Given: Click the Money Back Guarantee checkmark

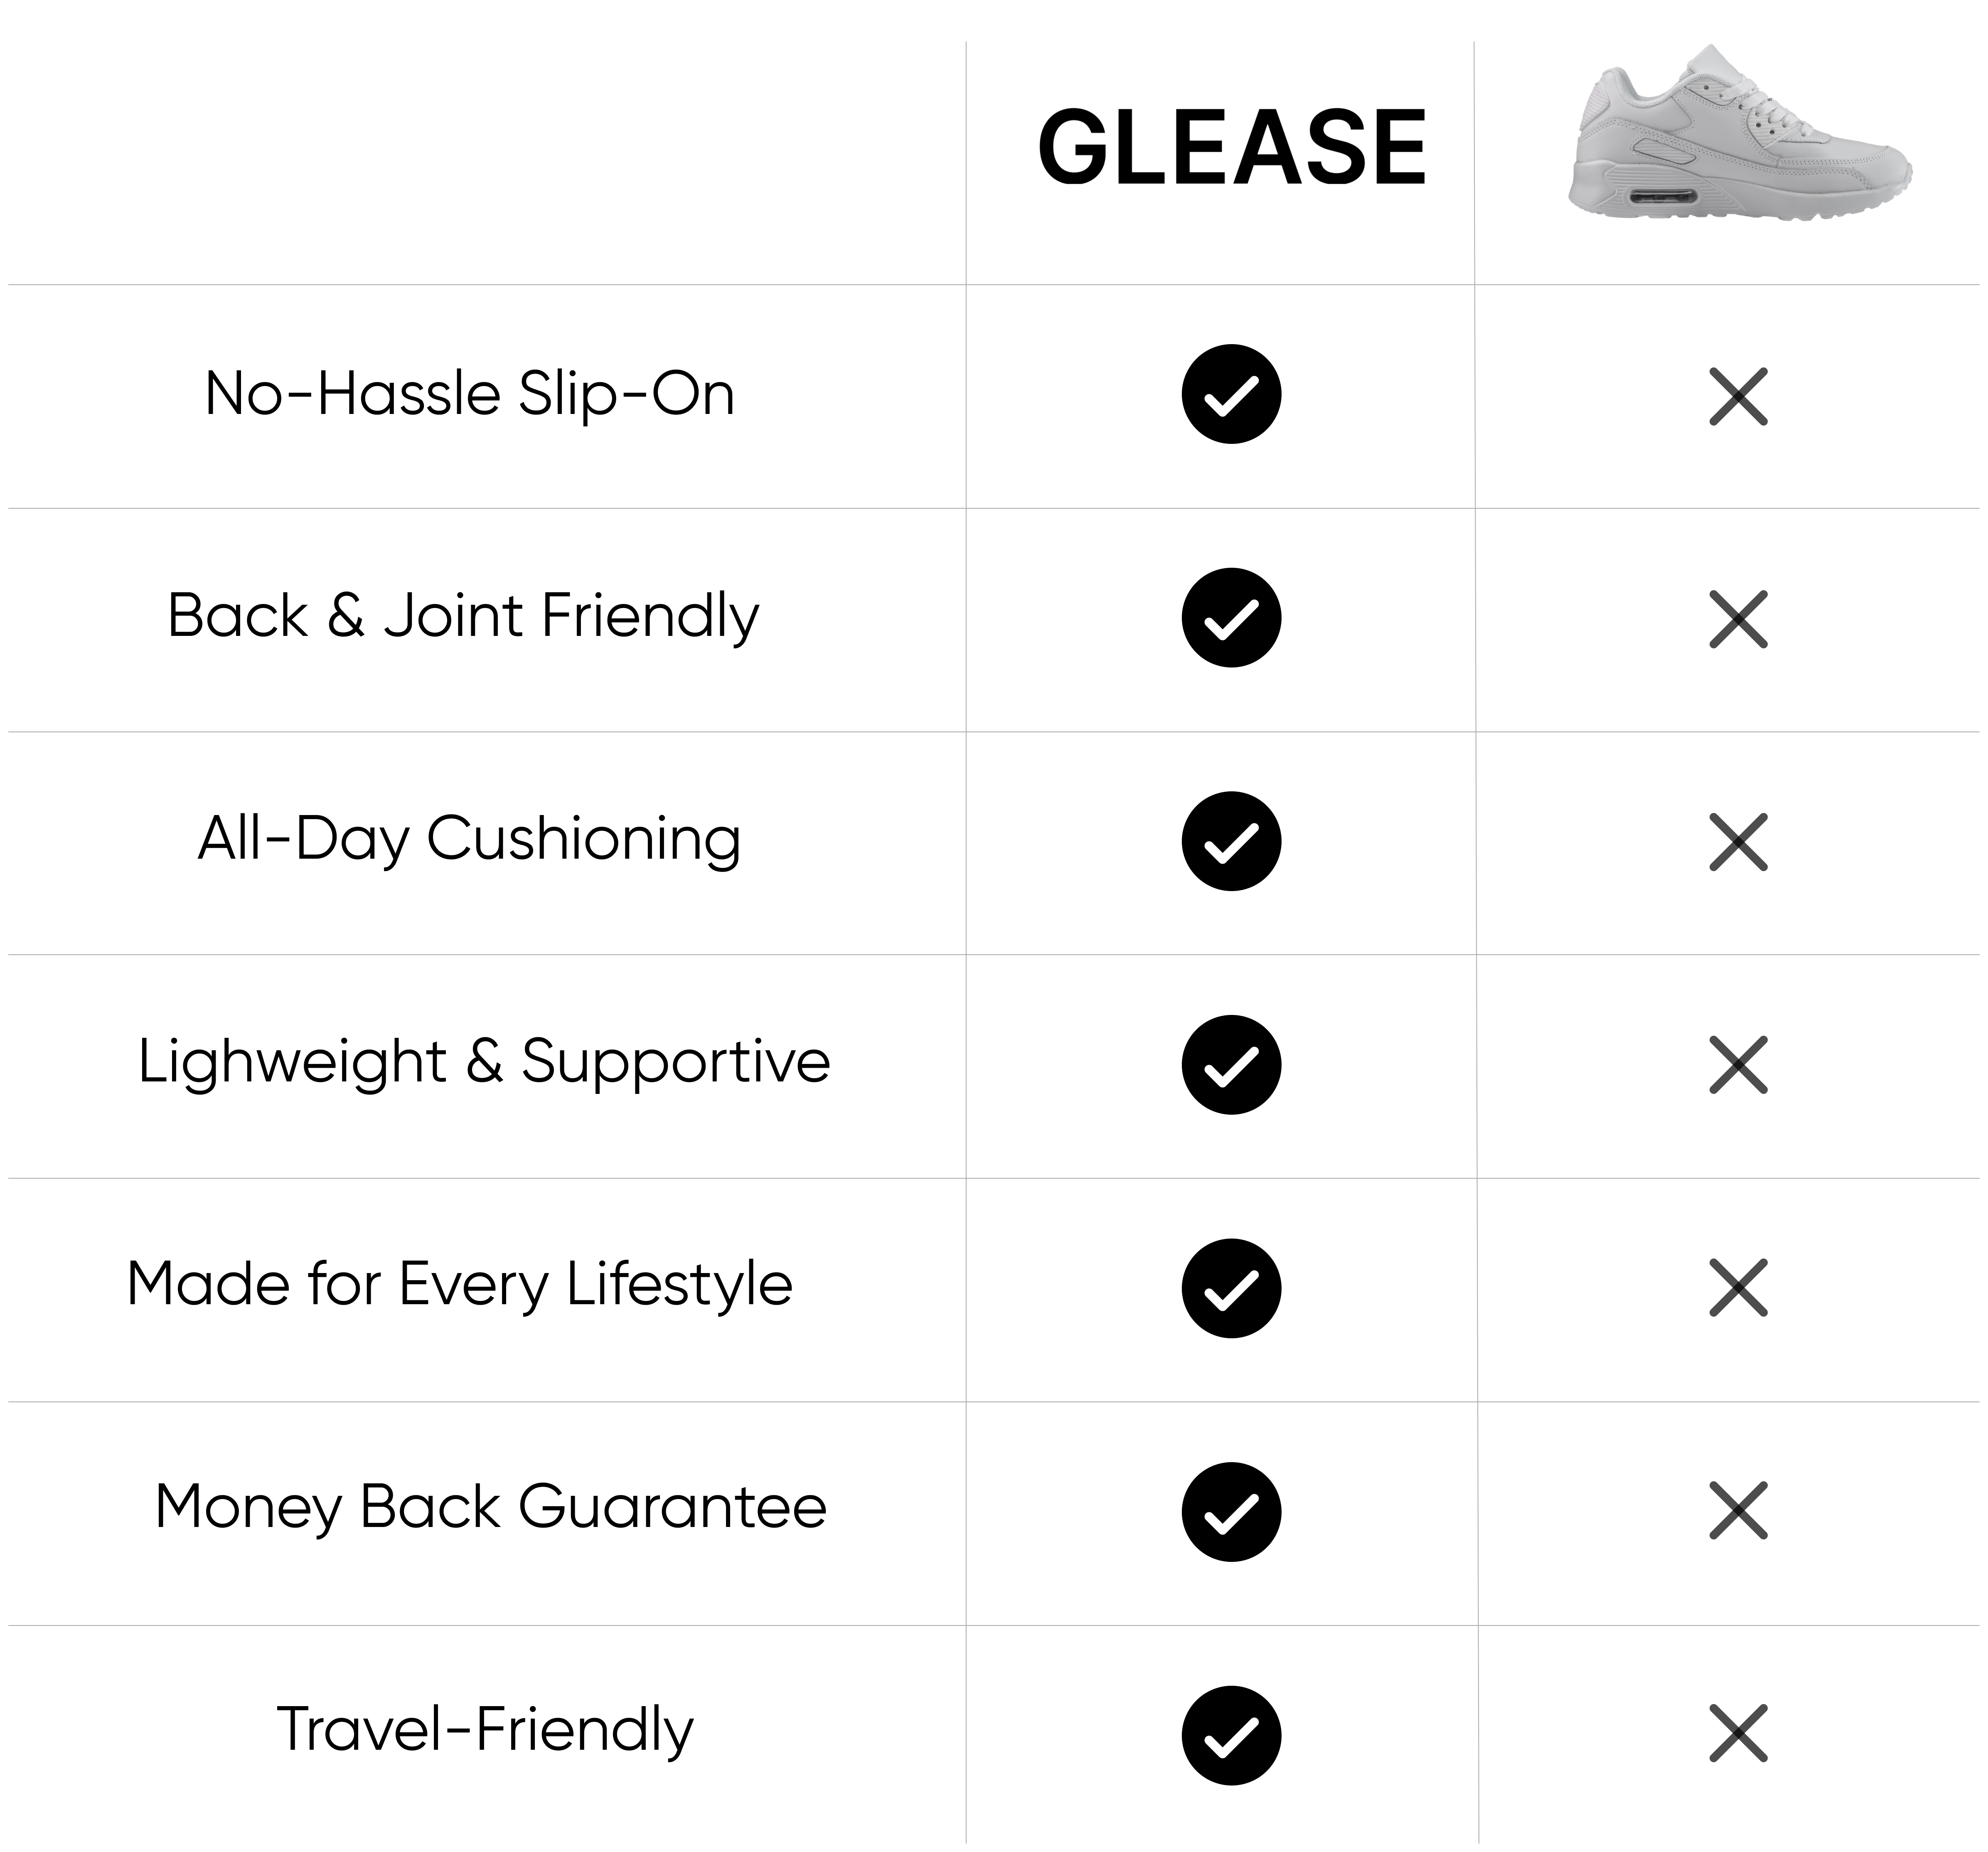Looking at the screenshot, I should [x=1231, y=1512].
